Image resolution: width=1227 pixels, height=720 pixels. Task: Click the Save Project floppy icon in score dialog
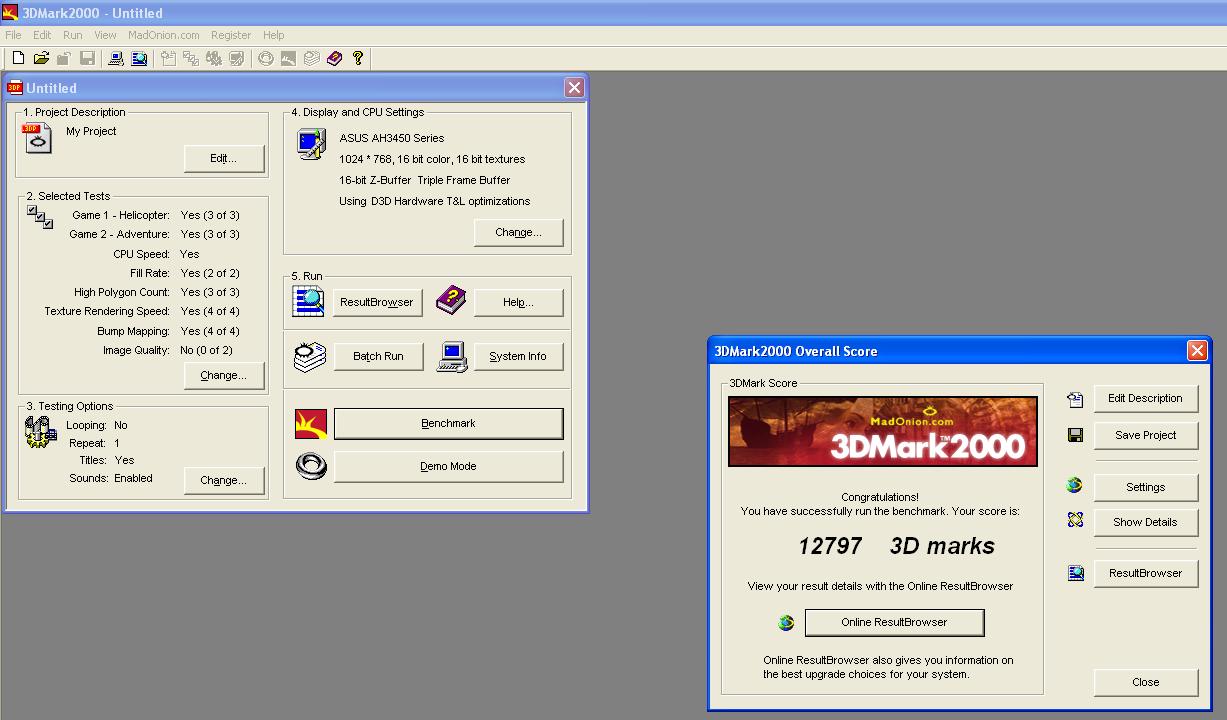point(1075,435)
